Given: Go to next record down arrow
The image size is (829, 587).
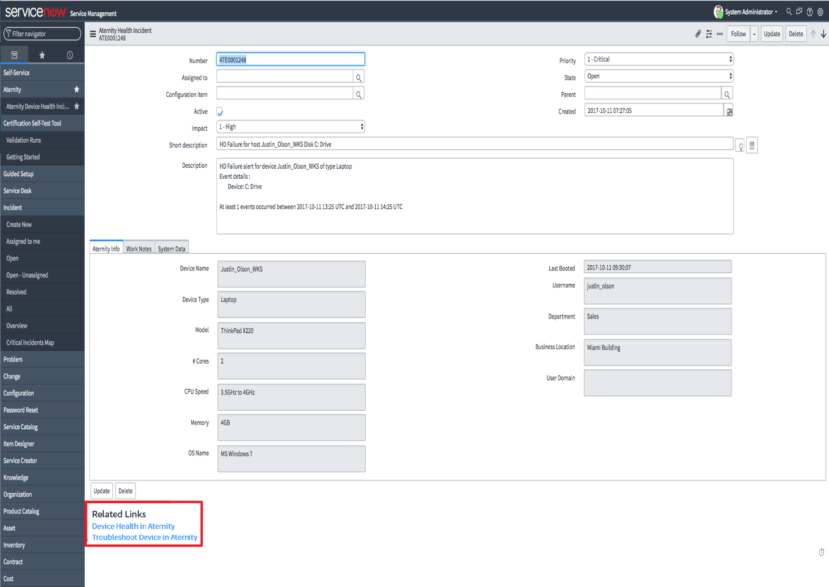Looking at the screenshot, I should [x=823, y=34].
